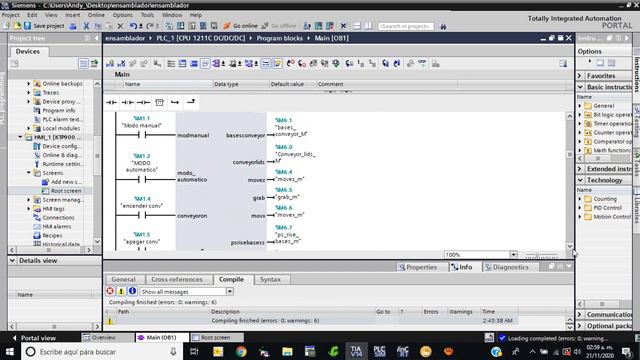Open the Project menu
Screen dimensions: 640x360
(11, 15)
